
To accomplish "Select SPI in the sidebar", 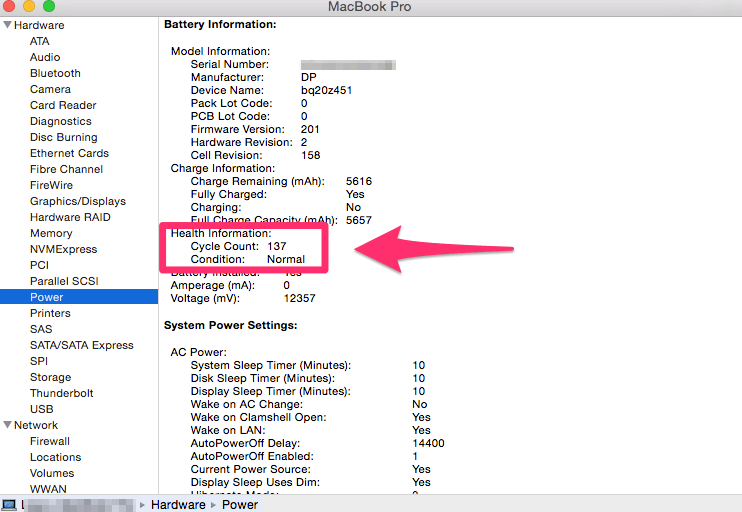I will [39, 361].
